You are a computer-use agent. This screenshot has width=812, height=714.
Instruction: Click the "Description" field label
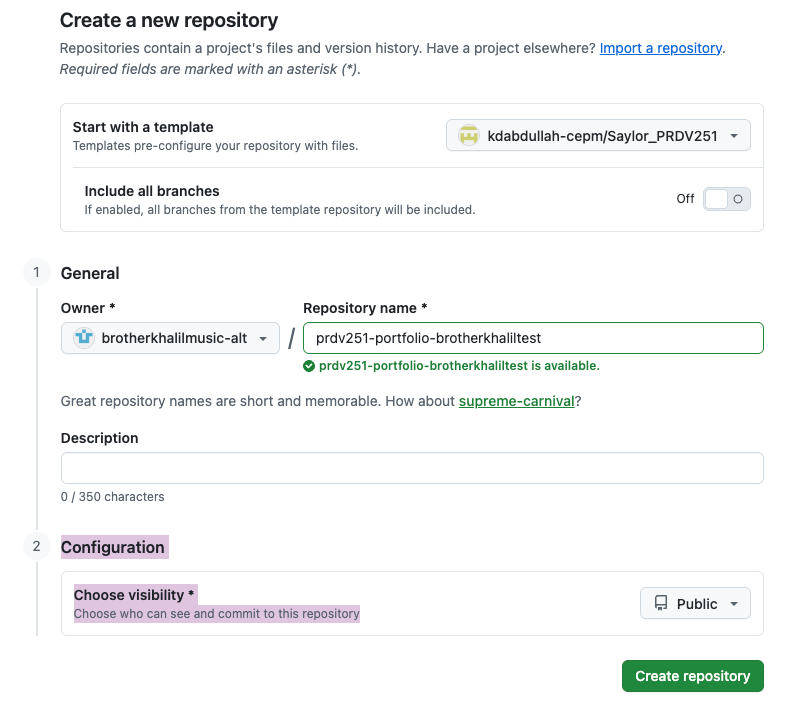click(99, 439)
